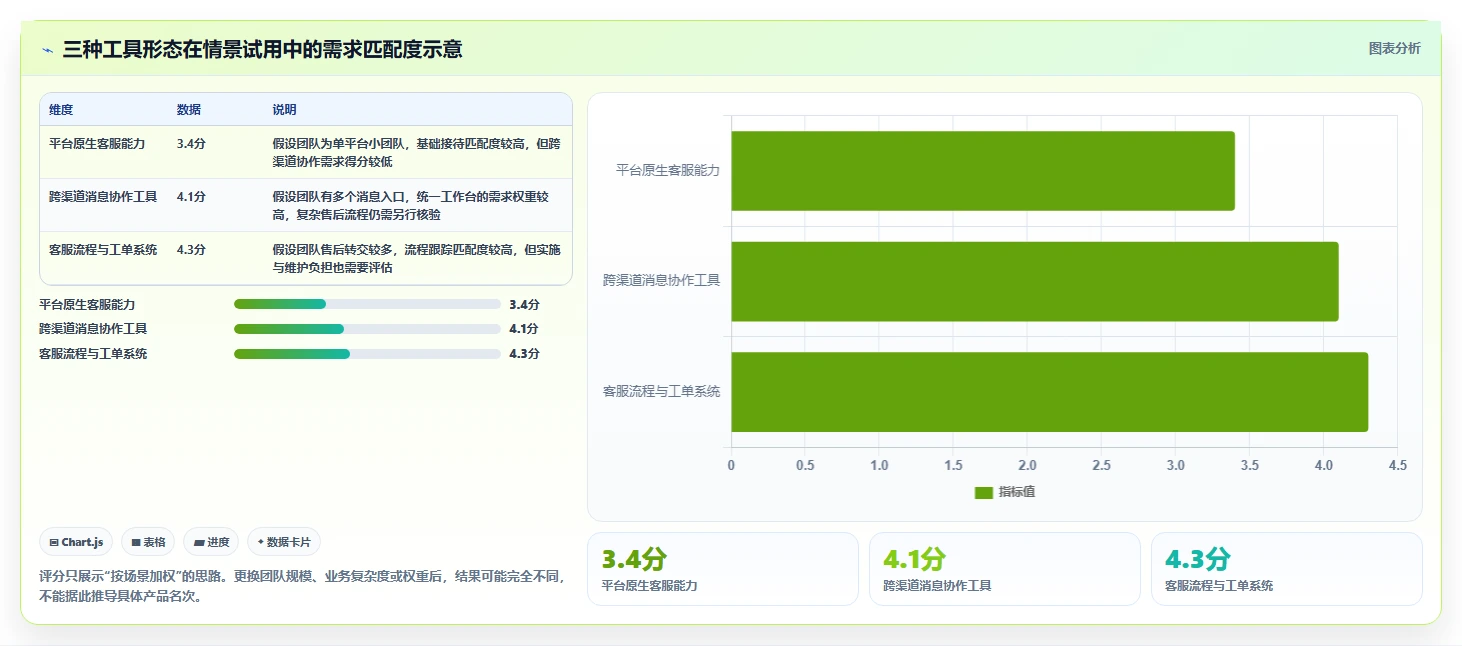Click the 维度 column header

click(x=61, y=110)
